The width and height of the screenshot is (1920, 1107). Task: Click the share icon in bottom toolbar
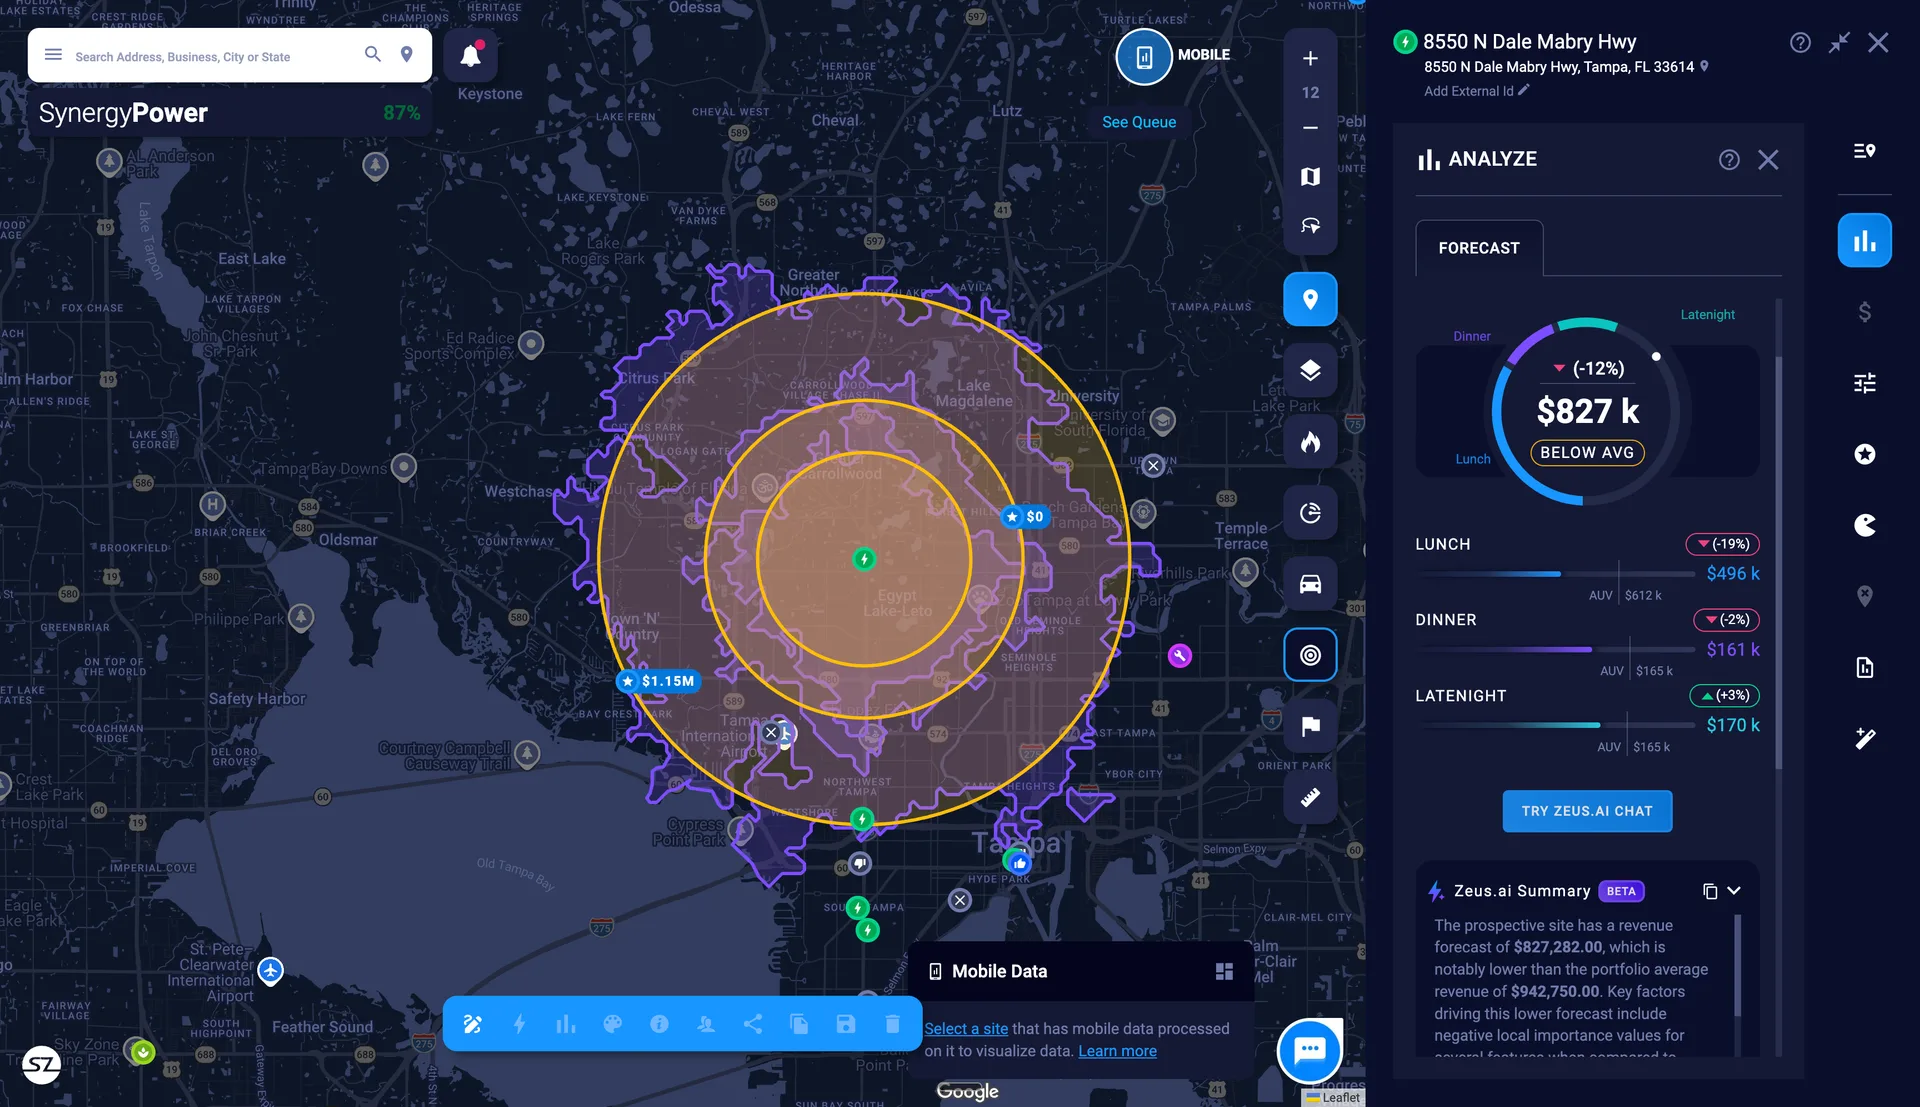point(753,1024)
